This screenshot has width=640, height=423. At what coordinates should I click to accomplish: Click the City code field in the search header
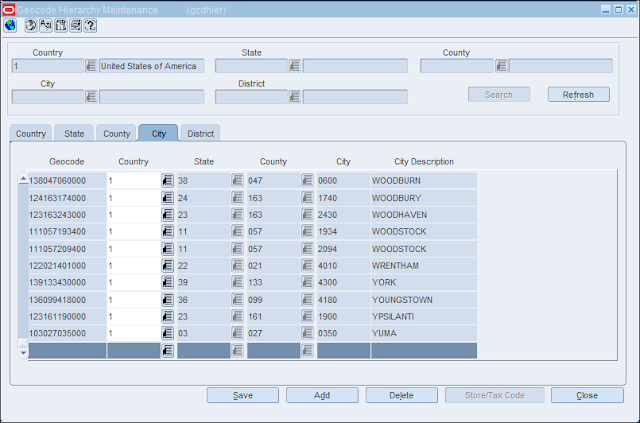(48, 97)
